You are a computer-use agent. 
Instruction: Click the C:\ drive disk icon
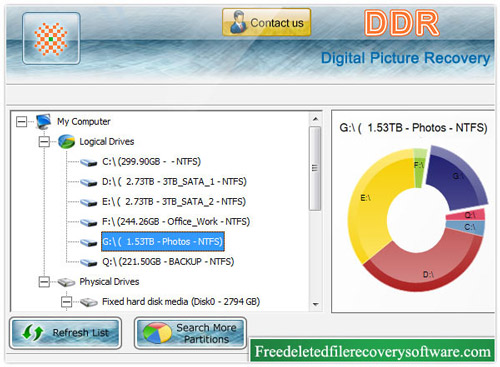88,162
